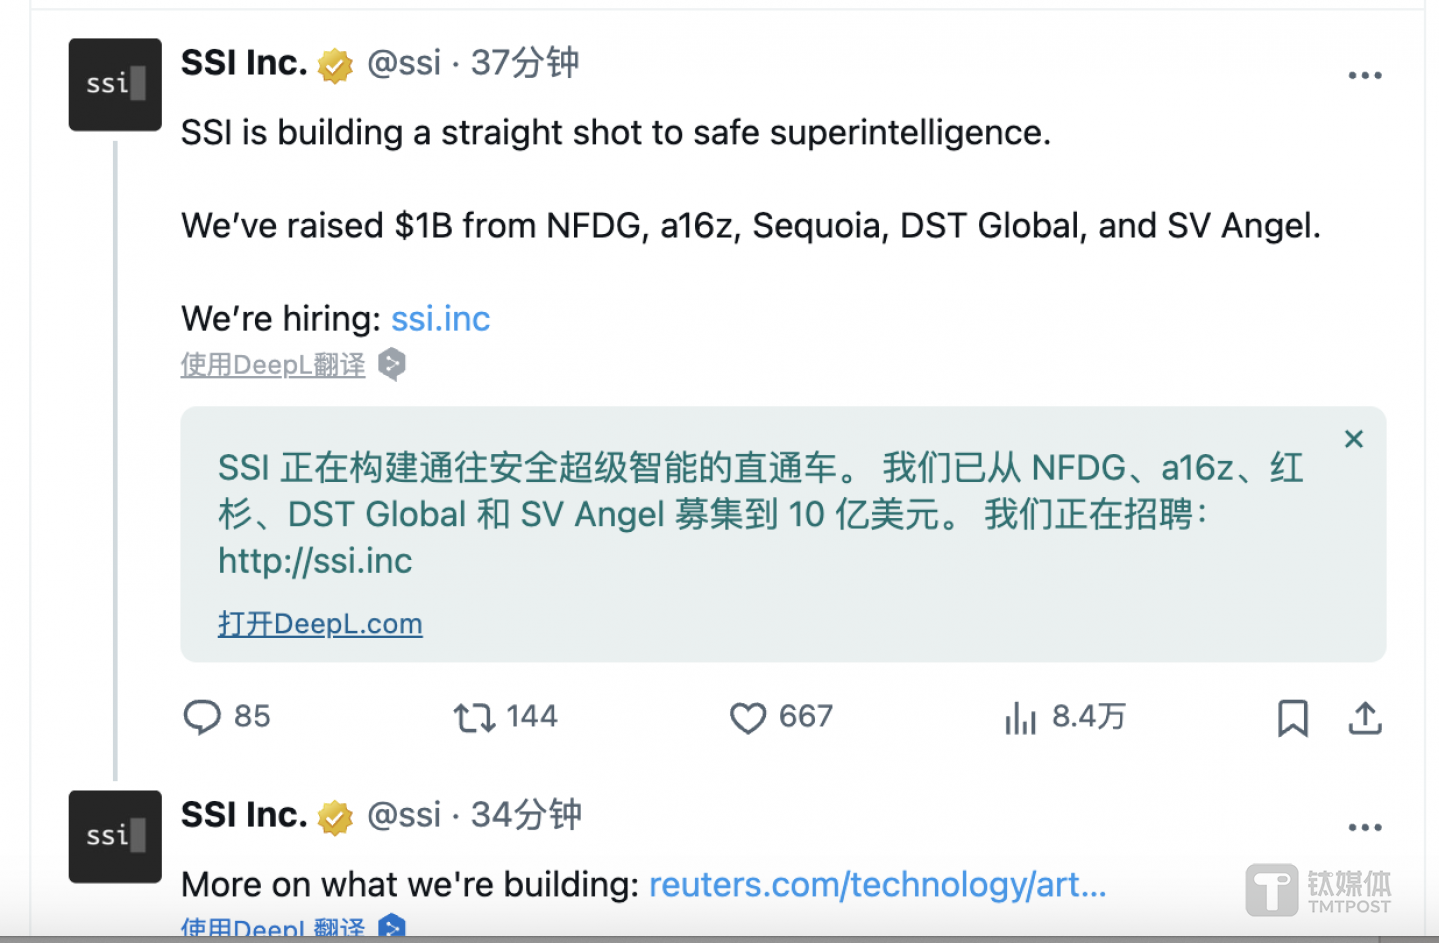
Task: Click the 使用DeepL翻译 translate link
Action: (273, 365)
